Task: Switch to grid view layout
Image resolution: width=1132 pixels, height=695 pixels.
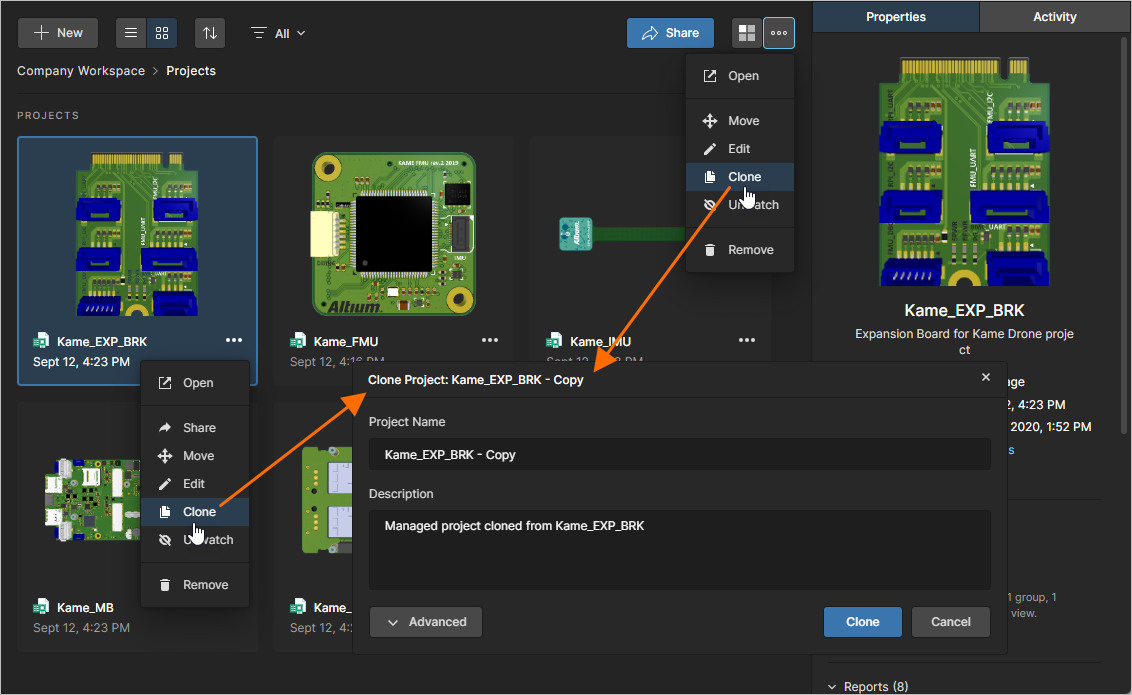Action: point(161,33)
